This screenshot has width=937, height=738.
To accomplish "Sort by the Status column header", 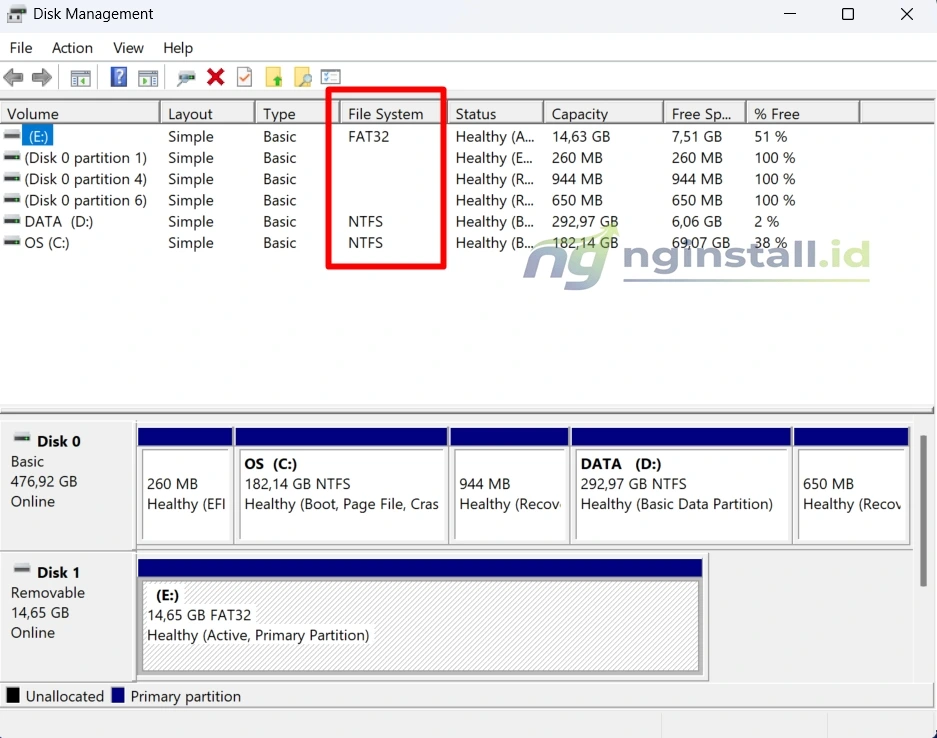I will (x=495, y=114).
